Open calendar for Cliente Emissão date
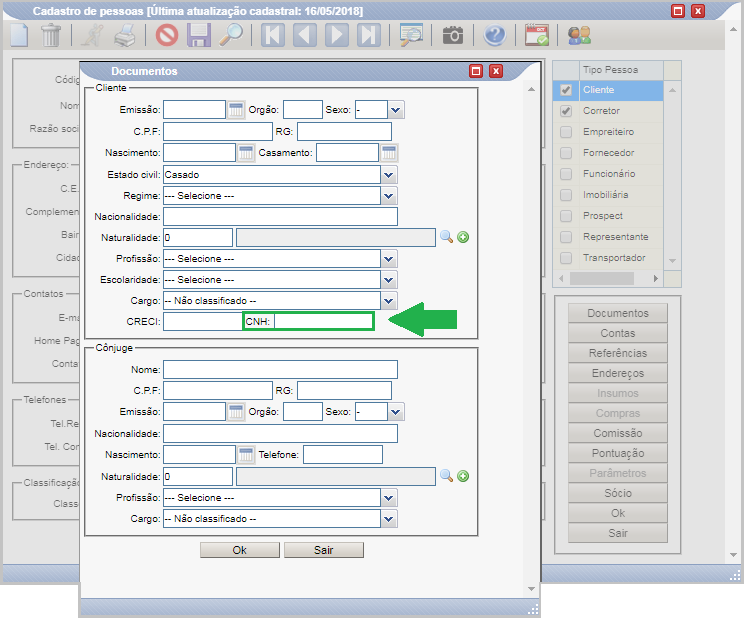Screen dimensions: 744x618 pos(236,110)
